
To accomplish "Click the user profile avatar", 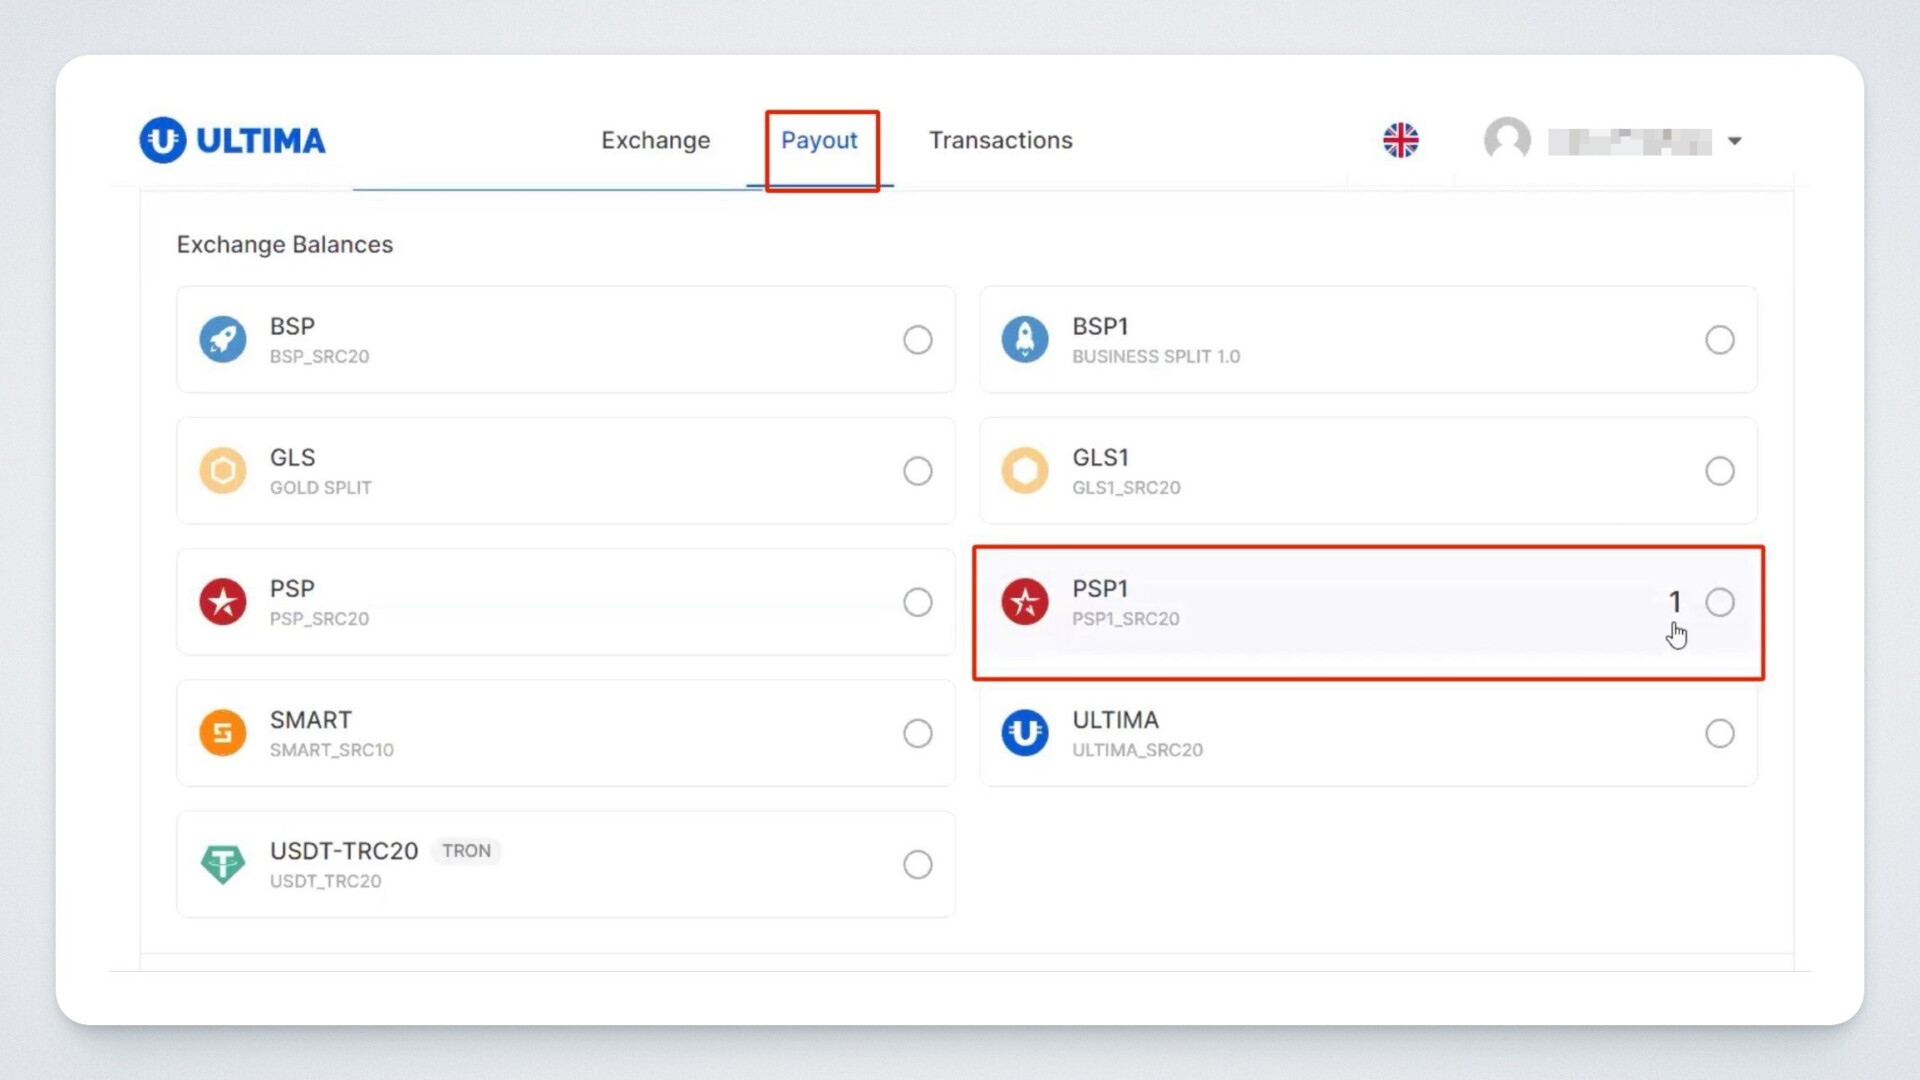I will tap(1507, 140).
